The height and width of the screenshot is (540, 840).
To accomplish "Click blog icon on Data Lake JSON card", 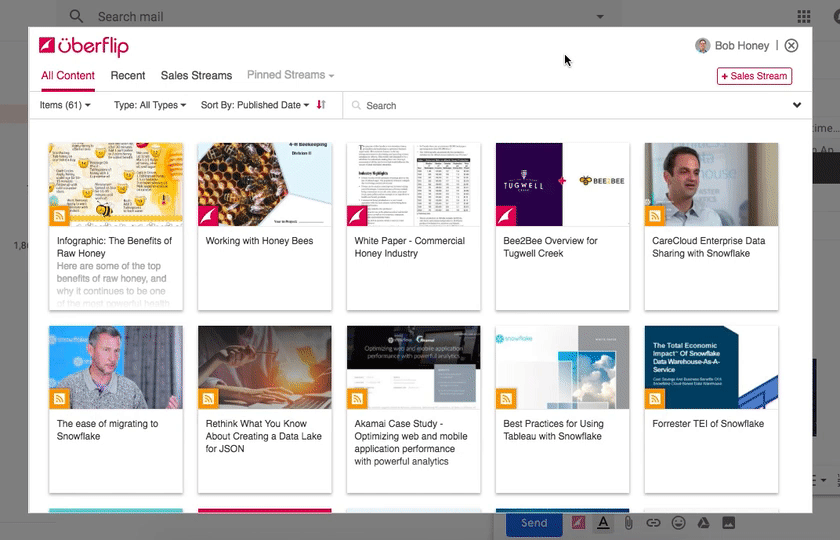I will coord(208,399).
